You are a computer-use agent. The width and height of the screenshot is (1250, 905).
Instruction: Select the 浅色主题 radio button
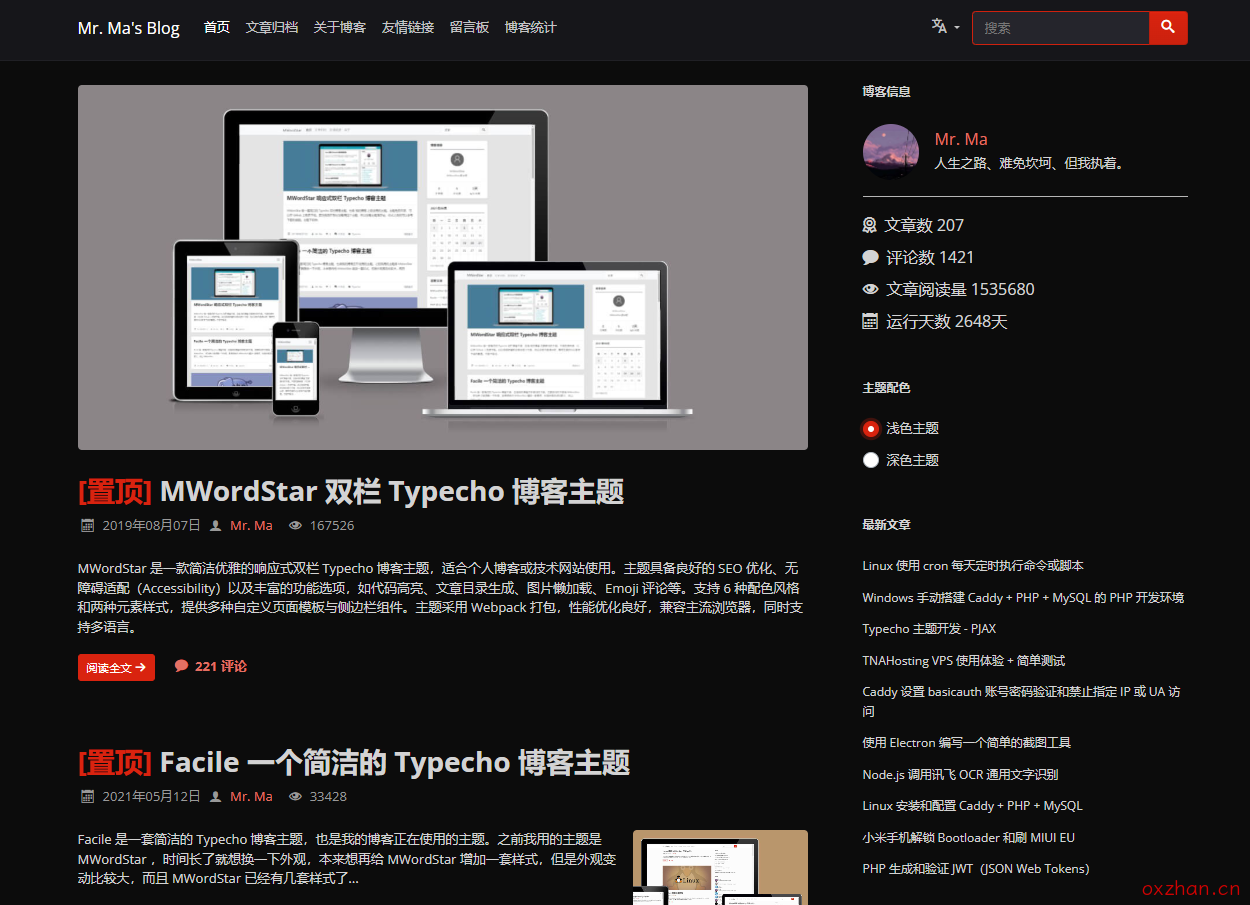870,428
